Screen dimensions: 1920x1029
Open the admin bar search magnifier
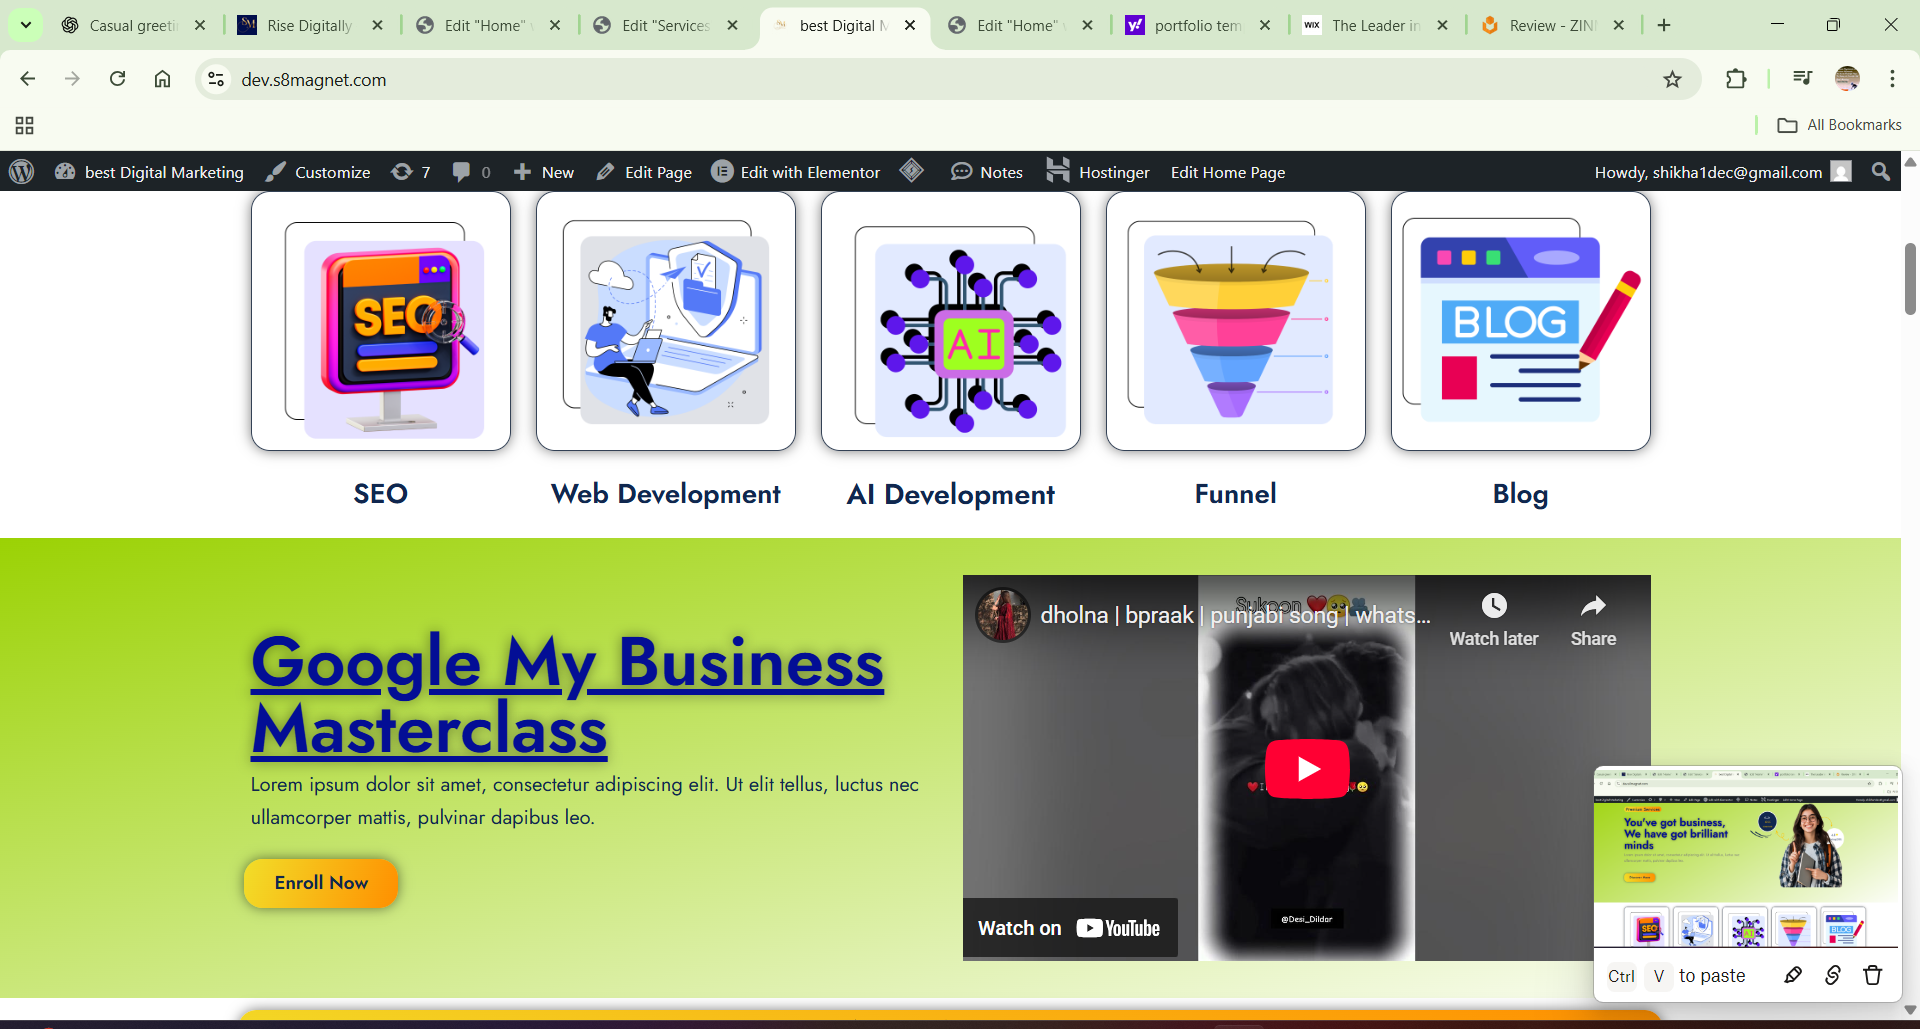pos(1880,172)
